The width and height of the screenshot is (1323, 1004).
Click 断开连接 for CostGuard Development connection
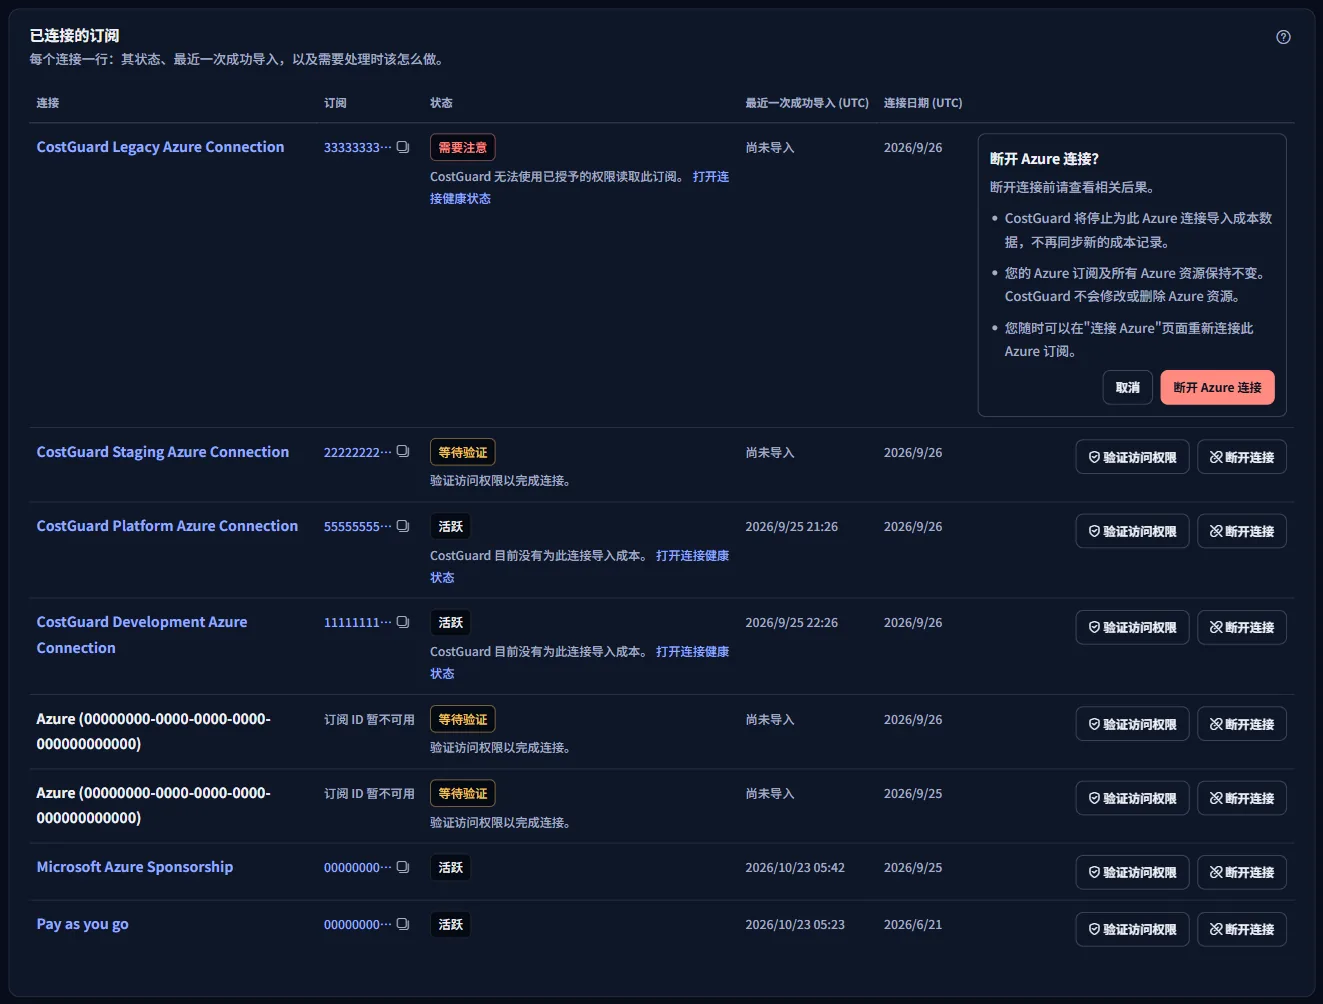1242,627
